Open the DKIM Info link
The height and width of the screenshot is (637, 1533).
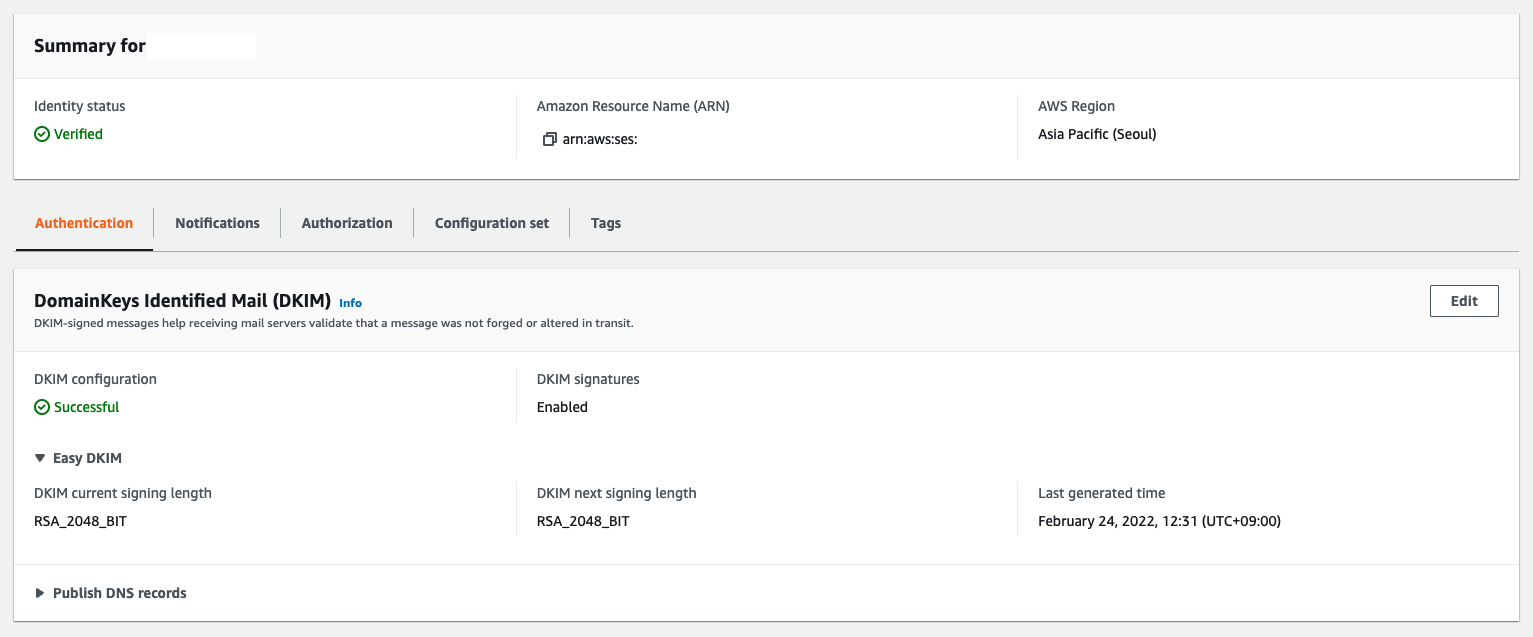point(350,303)
